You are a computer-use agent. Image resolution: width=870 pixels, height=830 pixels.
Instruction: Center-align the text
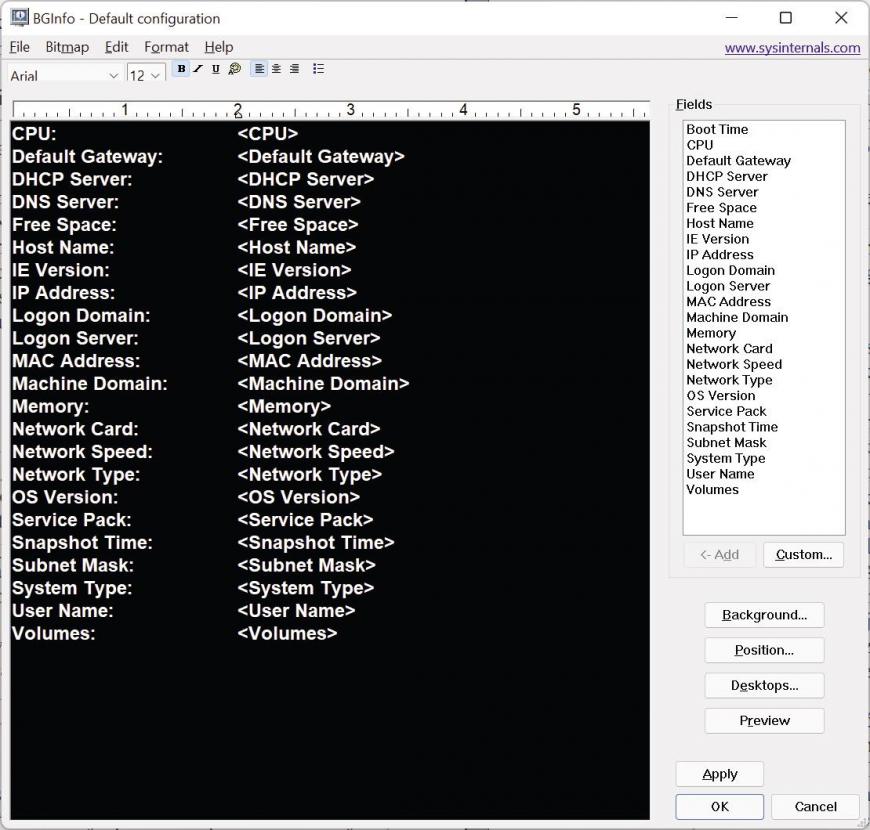276,69
